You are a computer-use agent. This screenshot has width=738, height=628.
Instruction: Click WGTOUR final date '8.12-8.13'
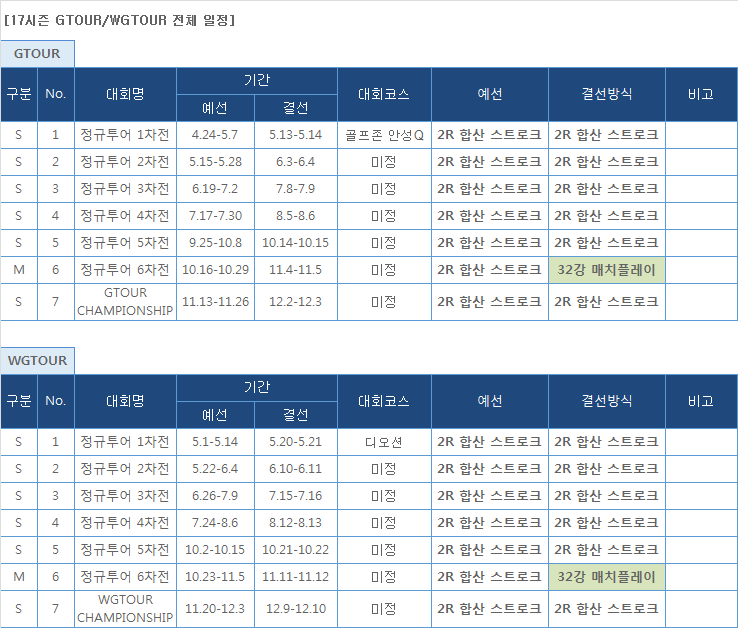[296, 523]
